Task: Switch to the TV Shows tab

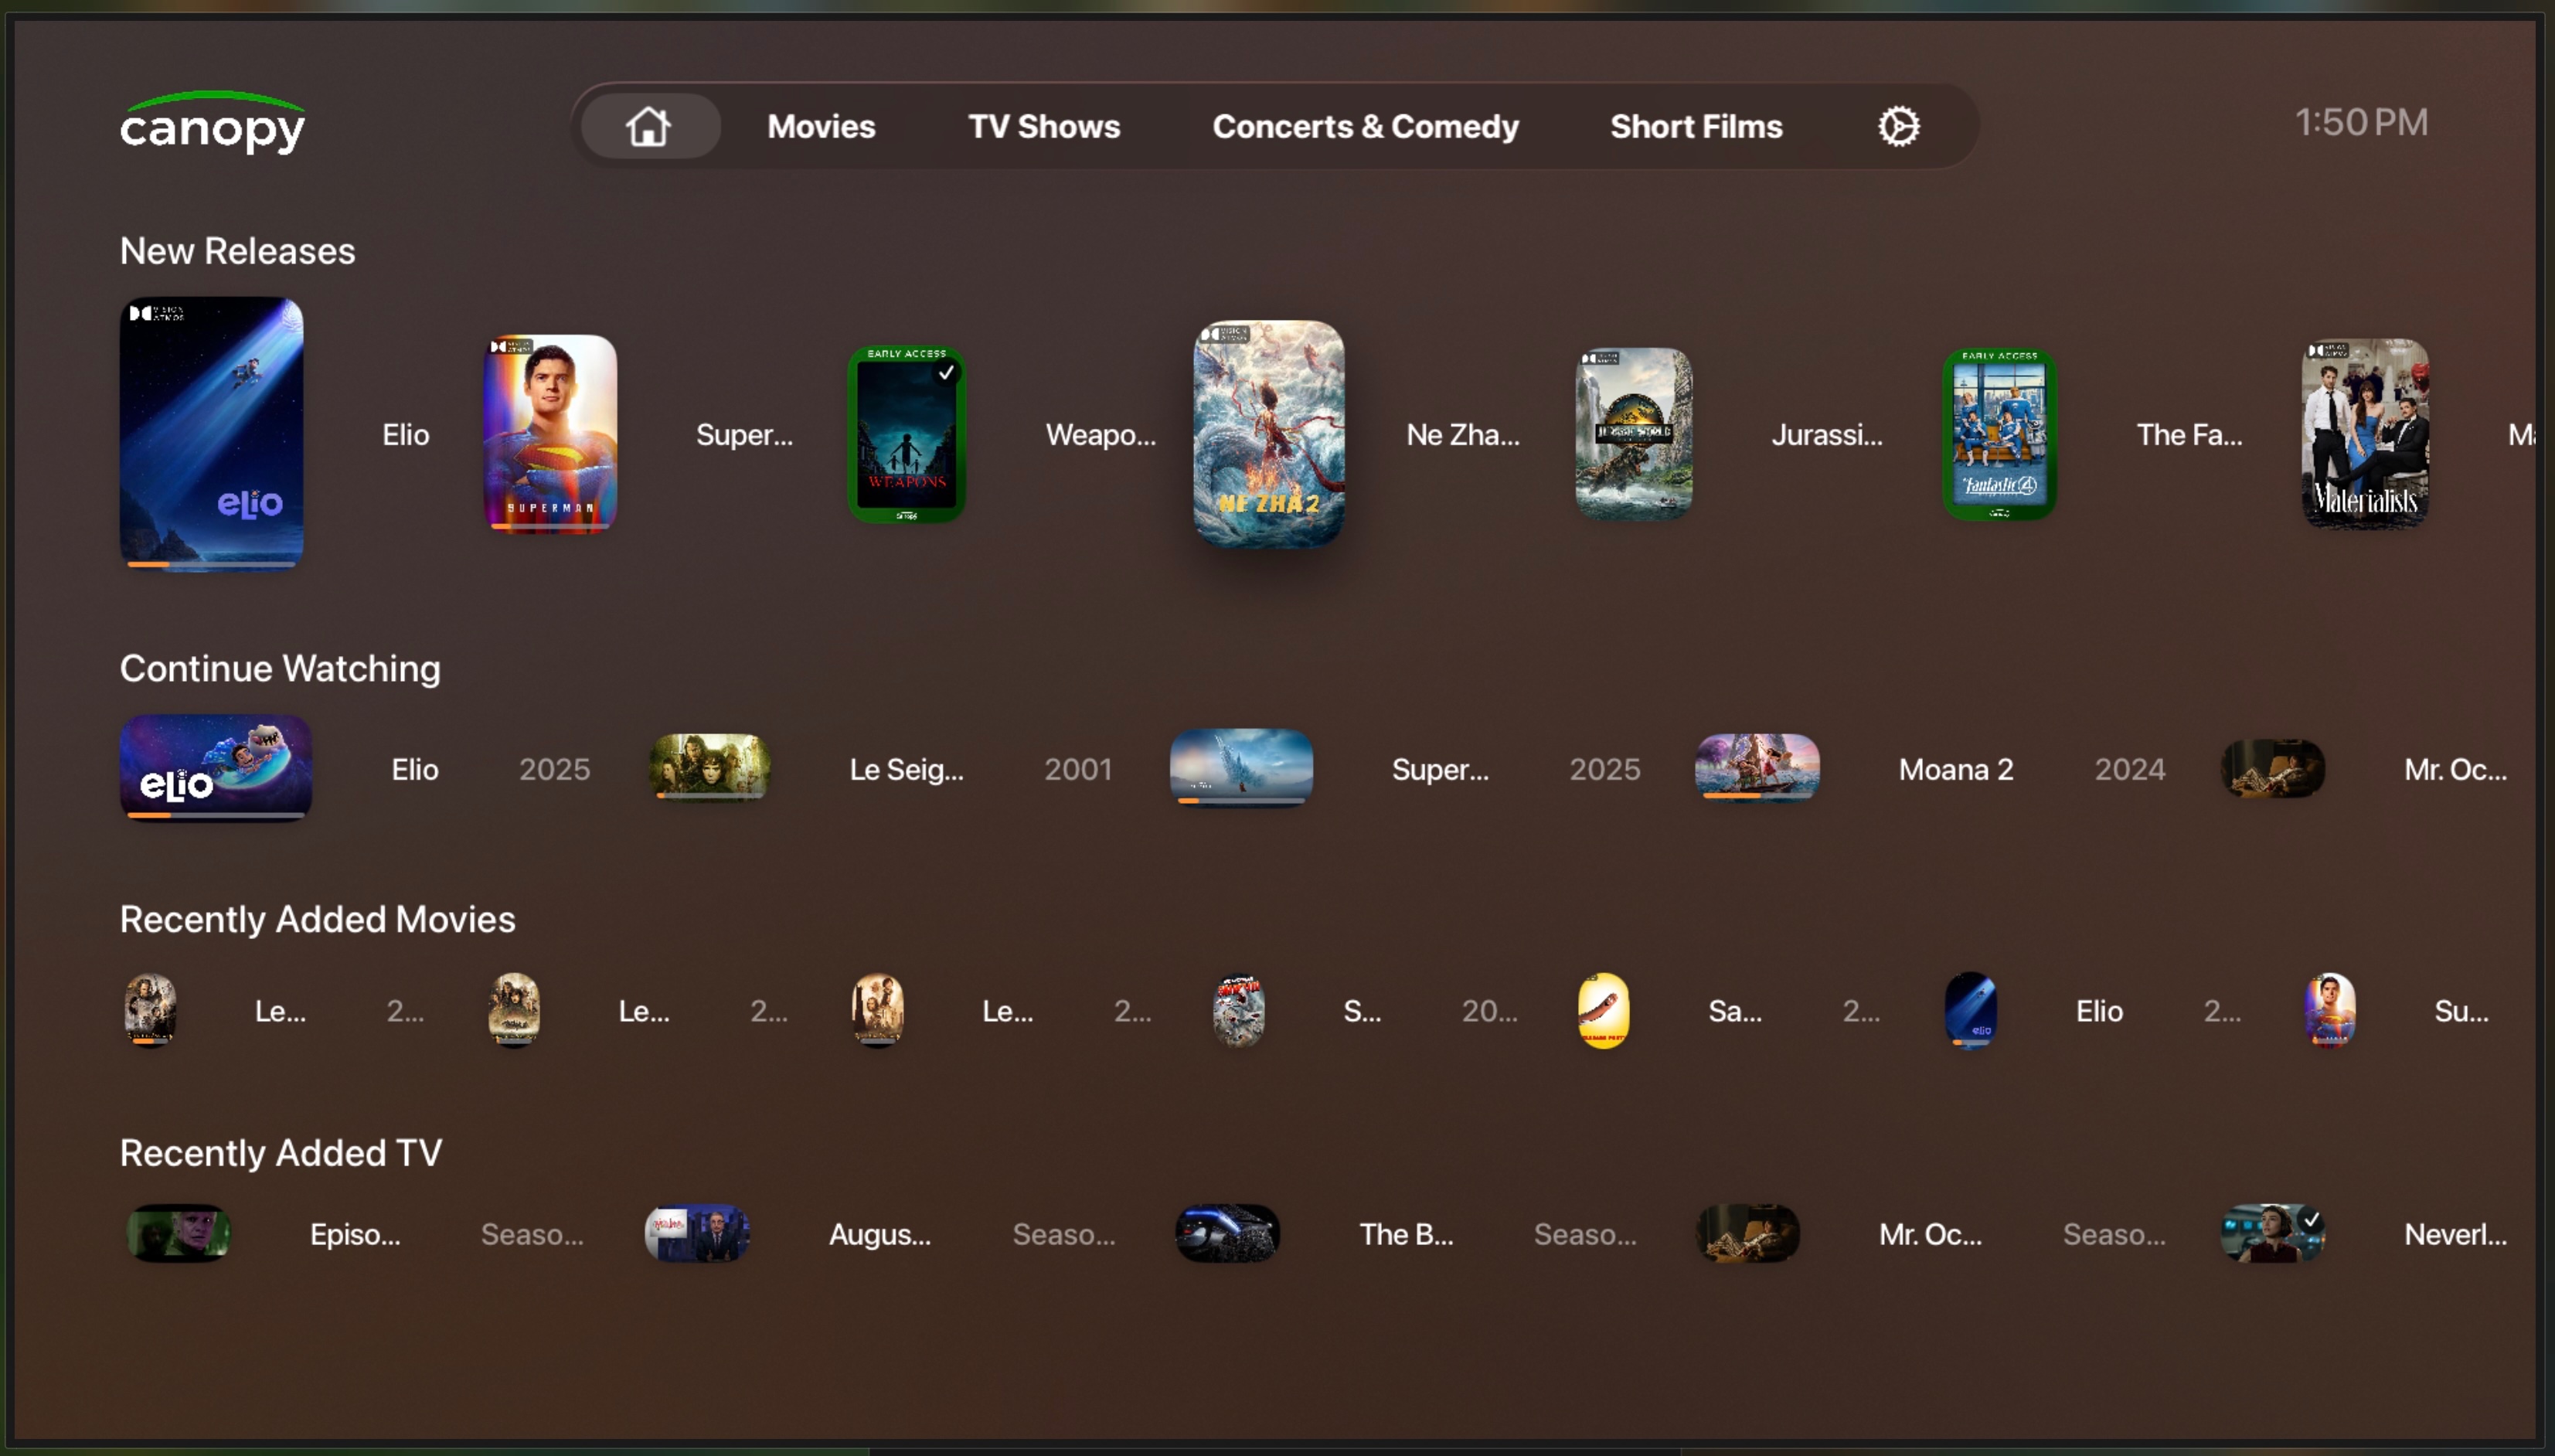Action: [x=1043, y=126]
